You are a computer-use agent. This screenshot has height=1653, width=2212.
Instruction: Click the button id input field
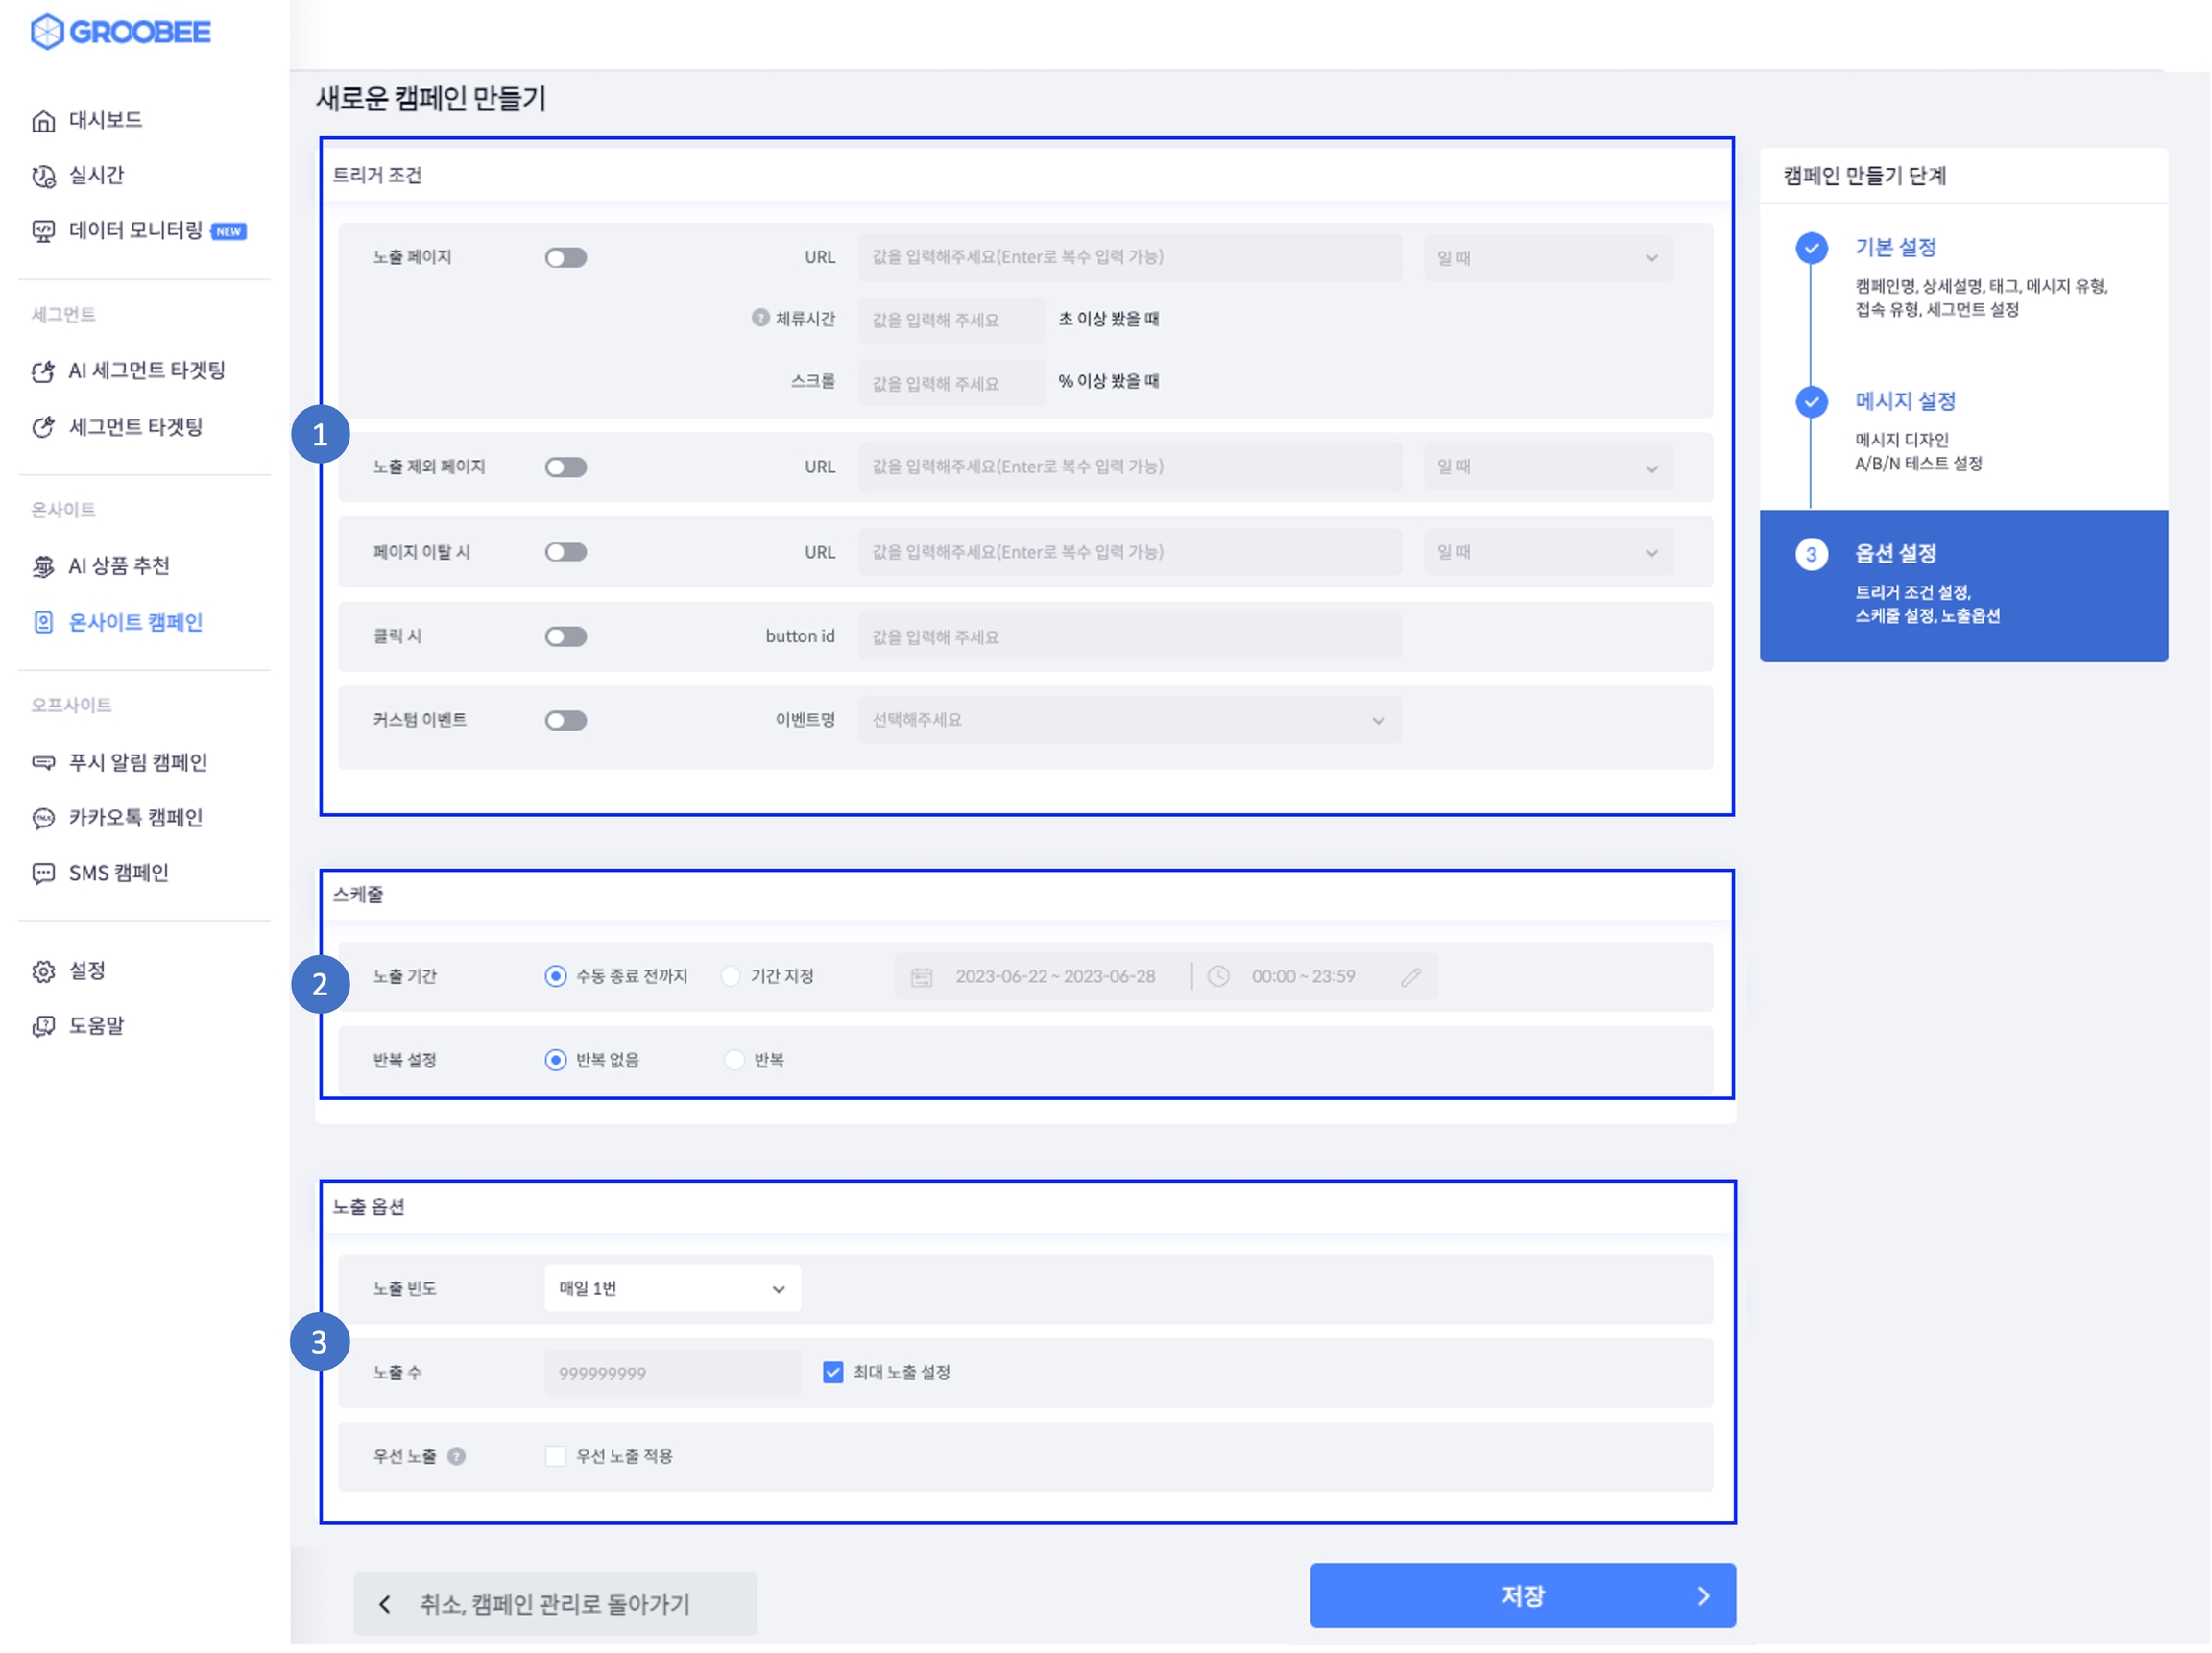tap(1129, 637)
